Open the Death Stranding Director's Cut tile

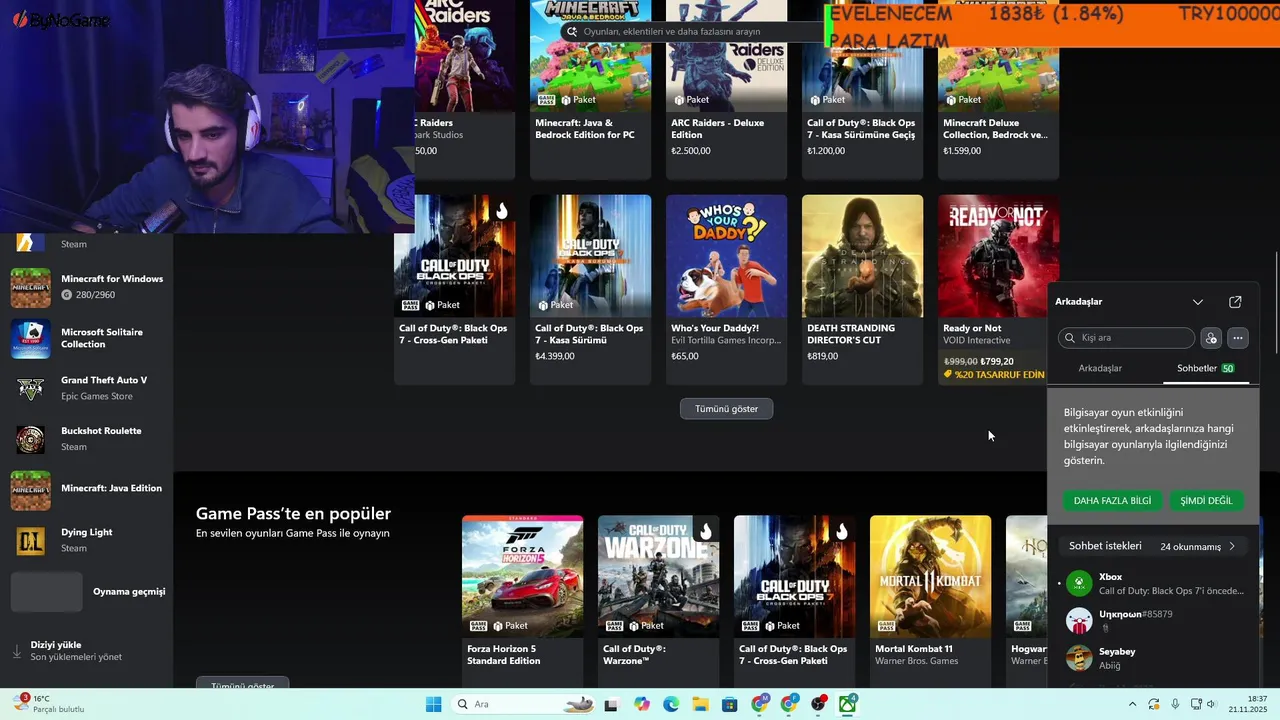coord(862,290)
